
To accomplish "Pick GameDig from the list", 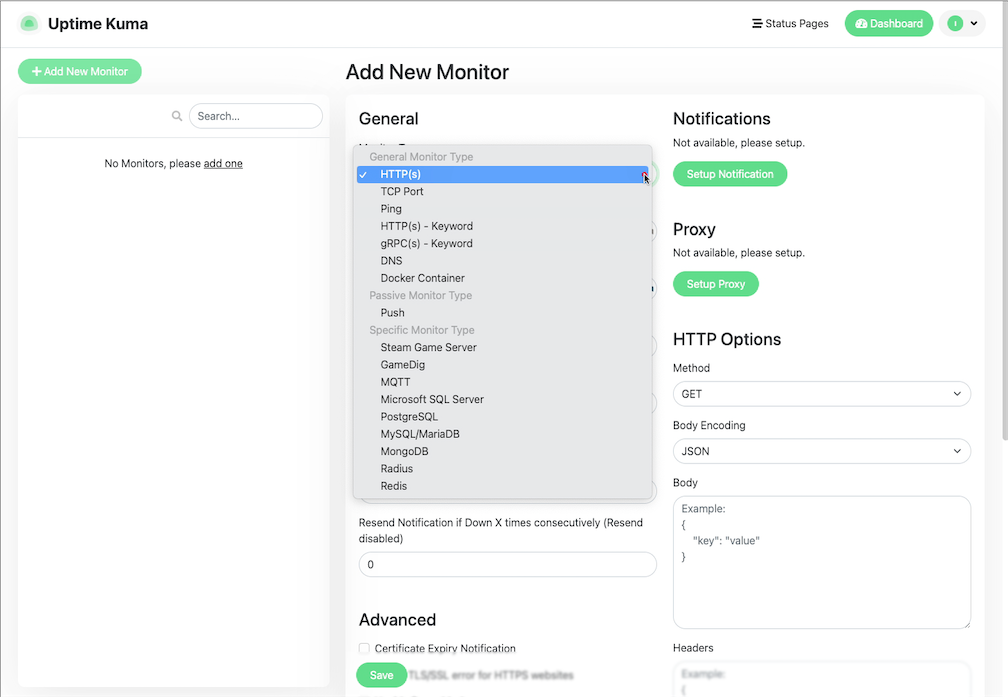I will pos(503,365).
